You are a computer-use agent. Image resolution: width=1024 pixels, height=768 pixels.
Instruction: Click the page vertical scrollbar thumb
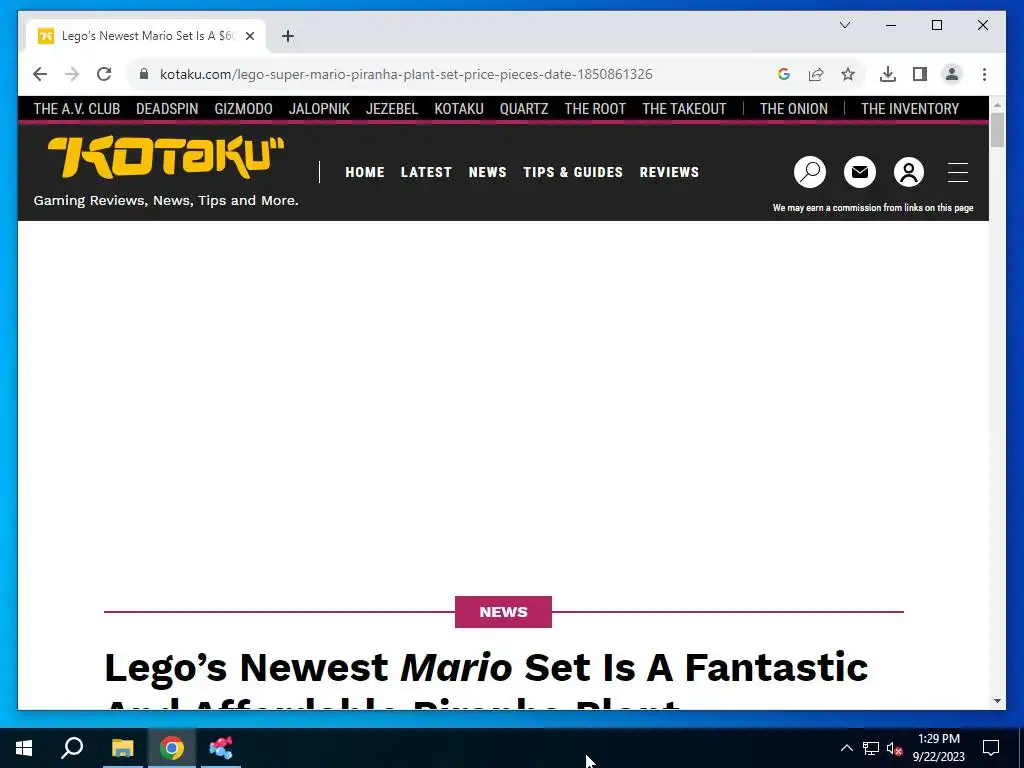(997, 130)
